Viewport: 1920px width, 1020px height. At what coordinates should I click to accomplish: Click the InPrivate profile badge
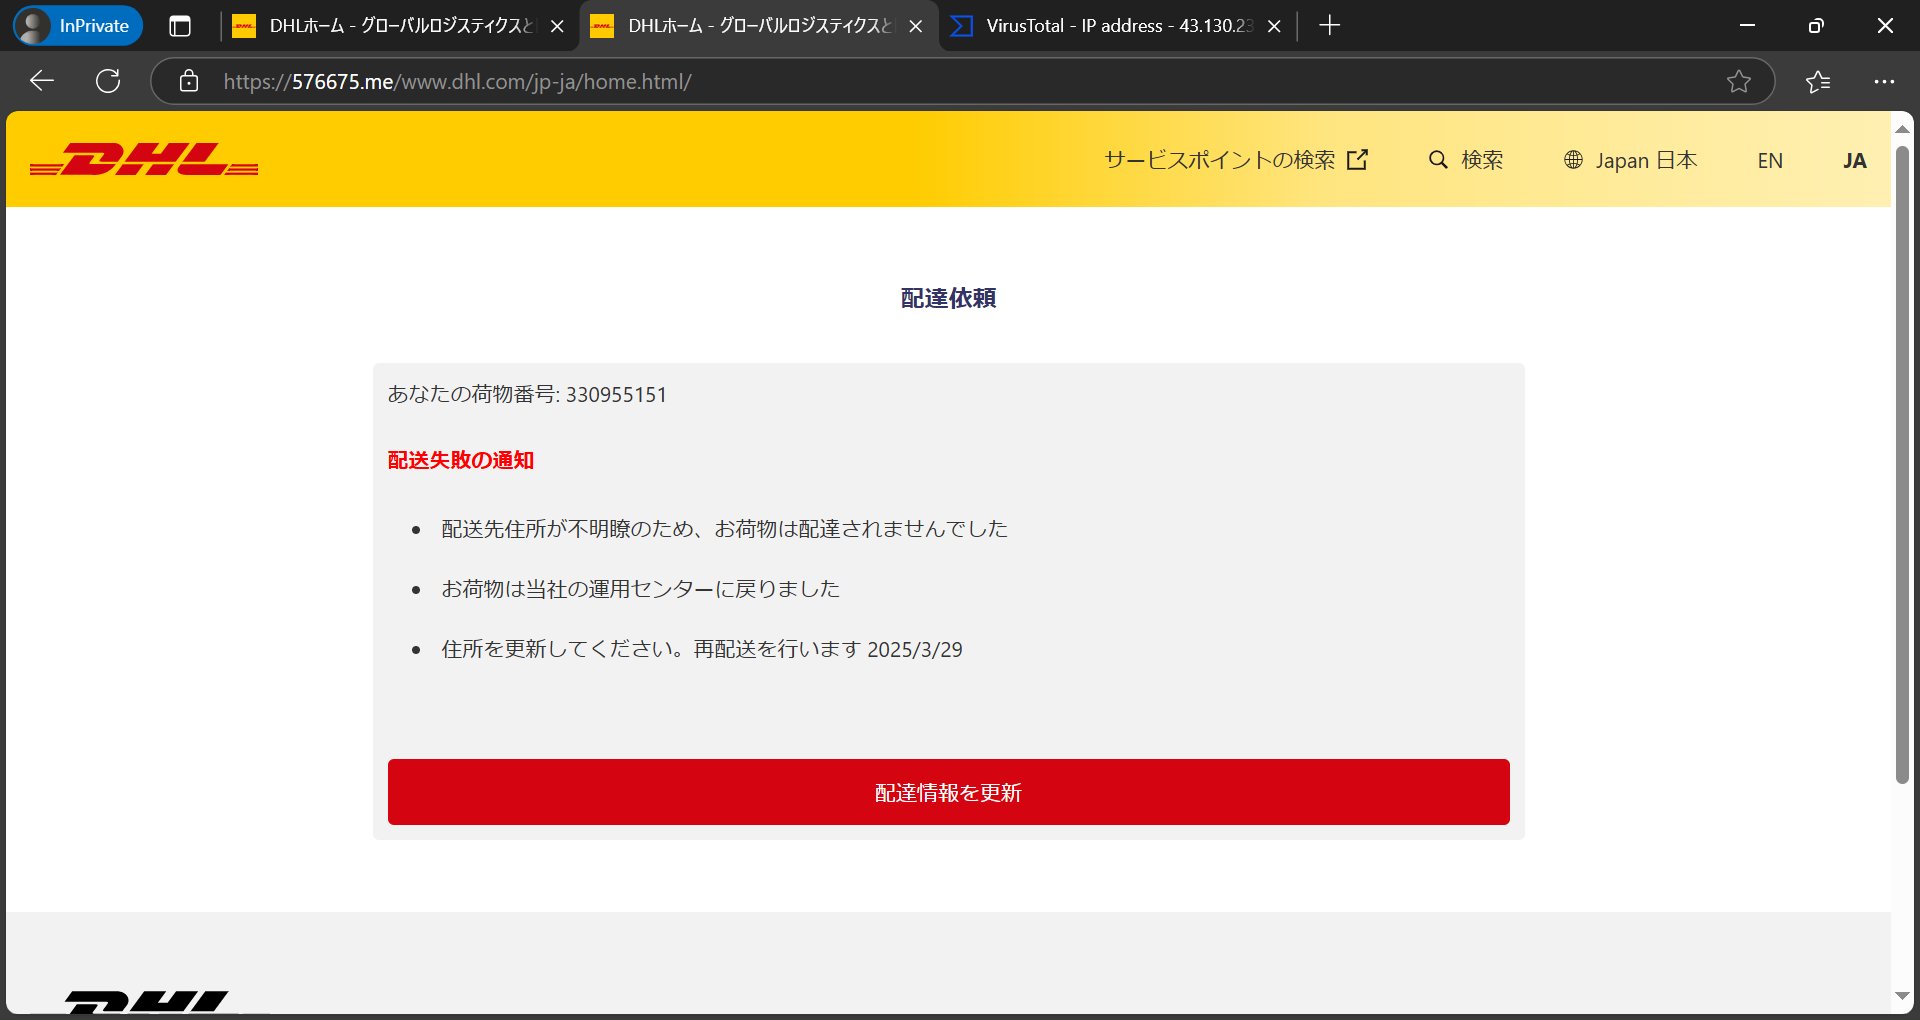tap(78, 26)
